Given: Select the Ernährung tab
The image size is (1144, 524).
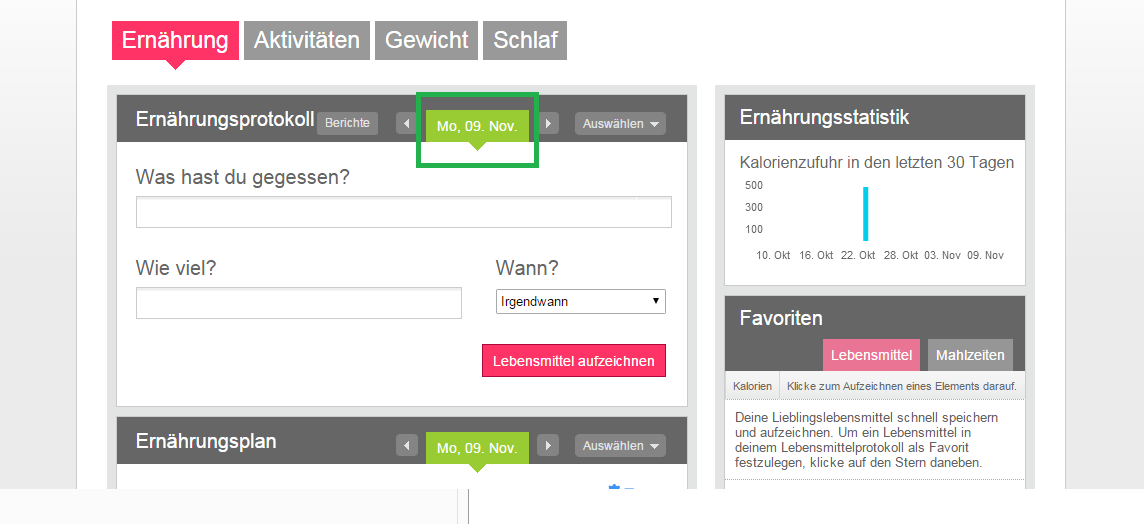Looking at the screenshot, I should click(x=175, y=40).
